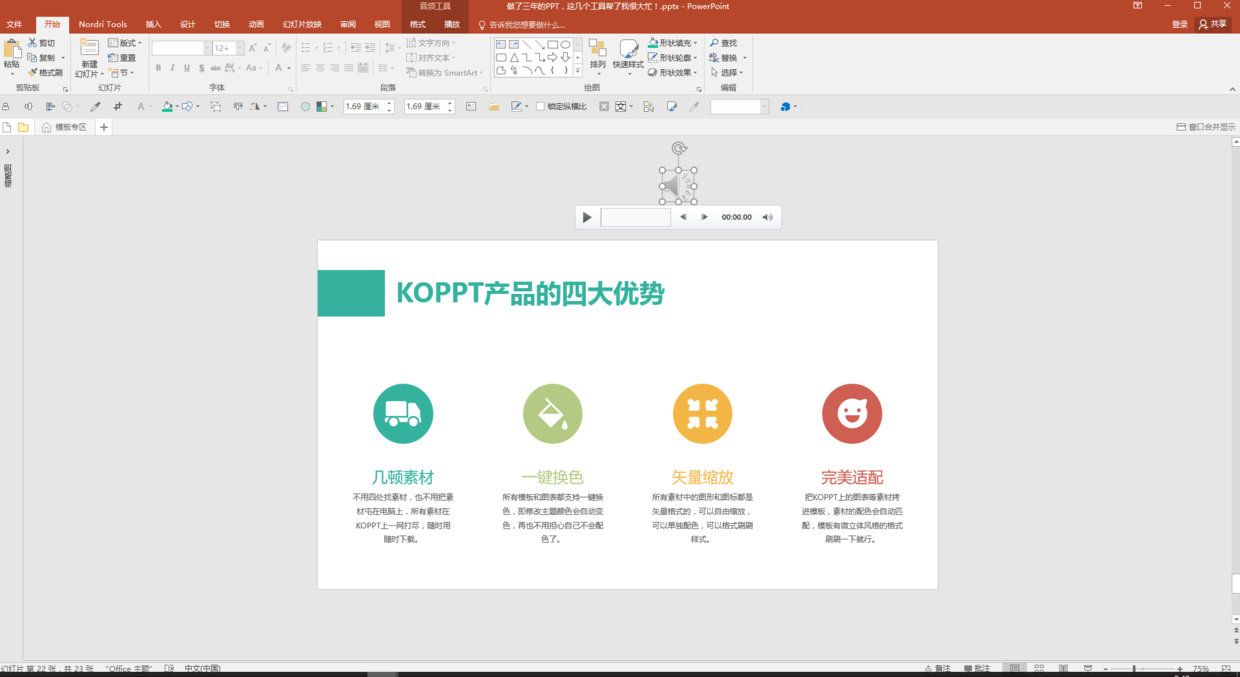Switch to the Design (设计) tab
Screen dimensions: 1240x677
click(x=188, y=24)
